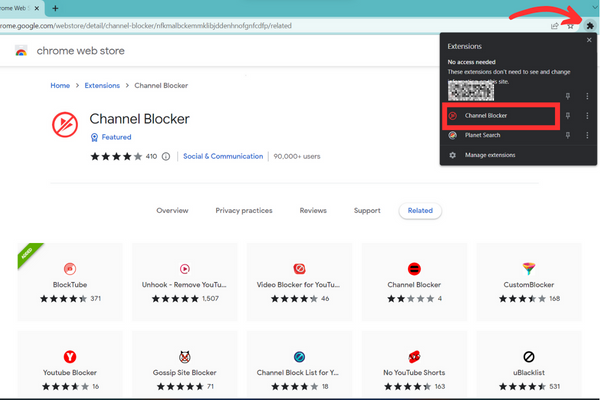Go to Extensions breadcrumb link
This screenshot has height=400, width=600.
tap(102, 85)
